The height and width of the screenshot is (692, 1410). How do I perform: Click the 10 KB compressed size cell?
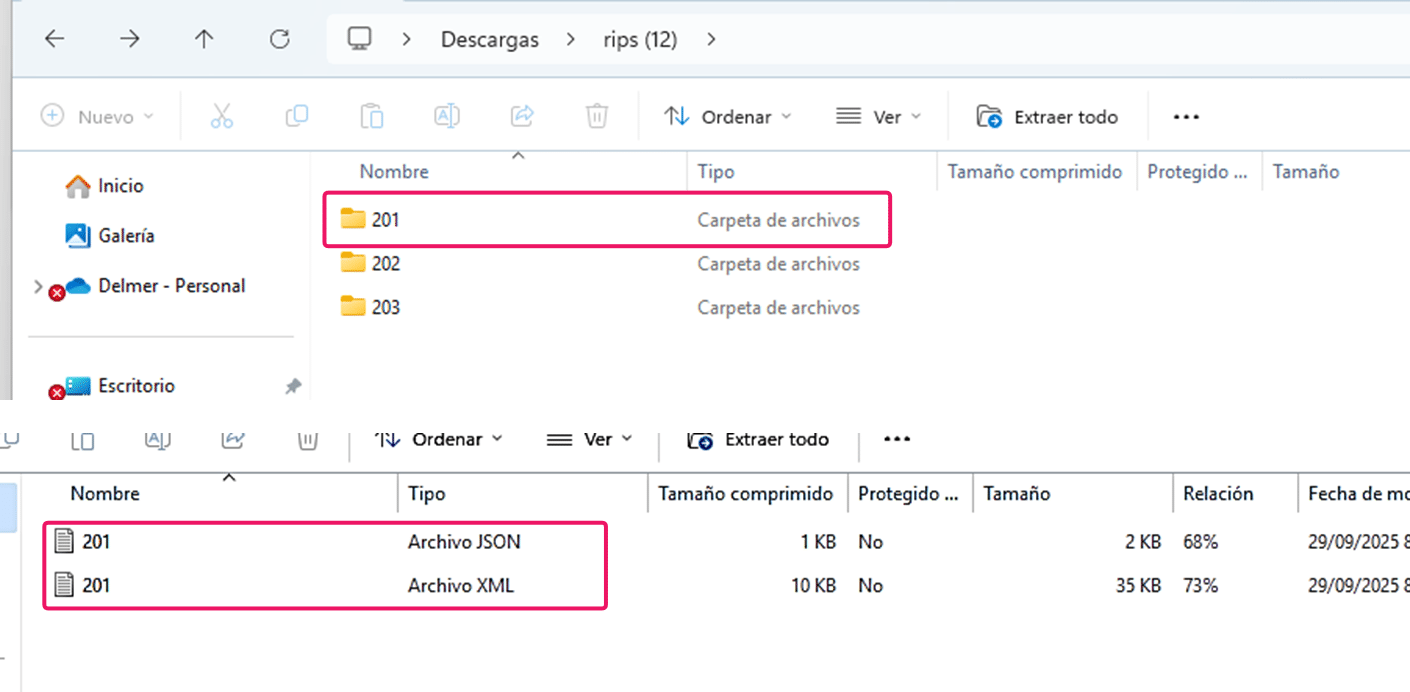pyautogui.click(x=813, y=585)
